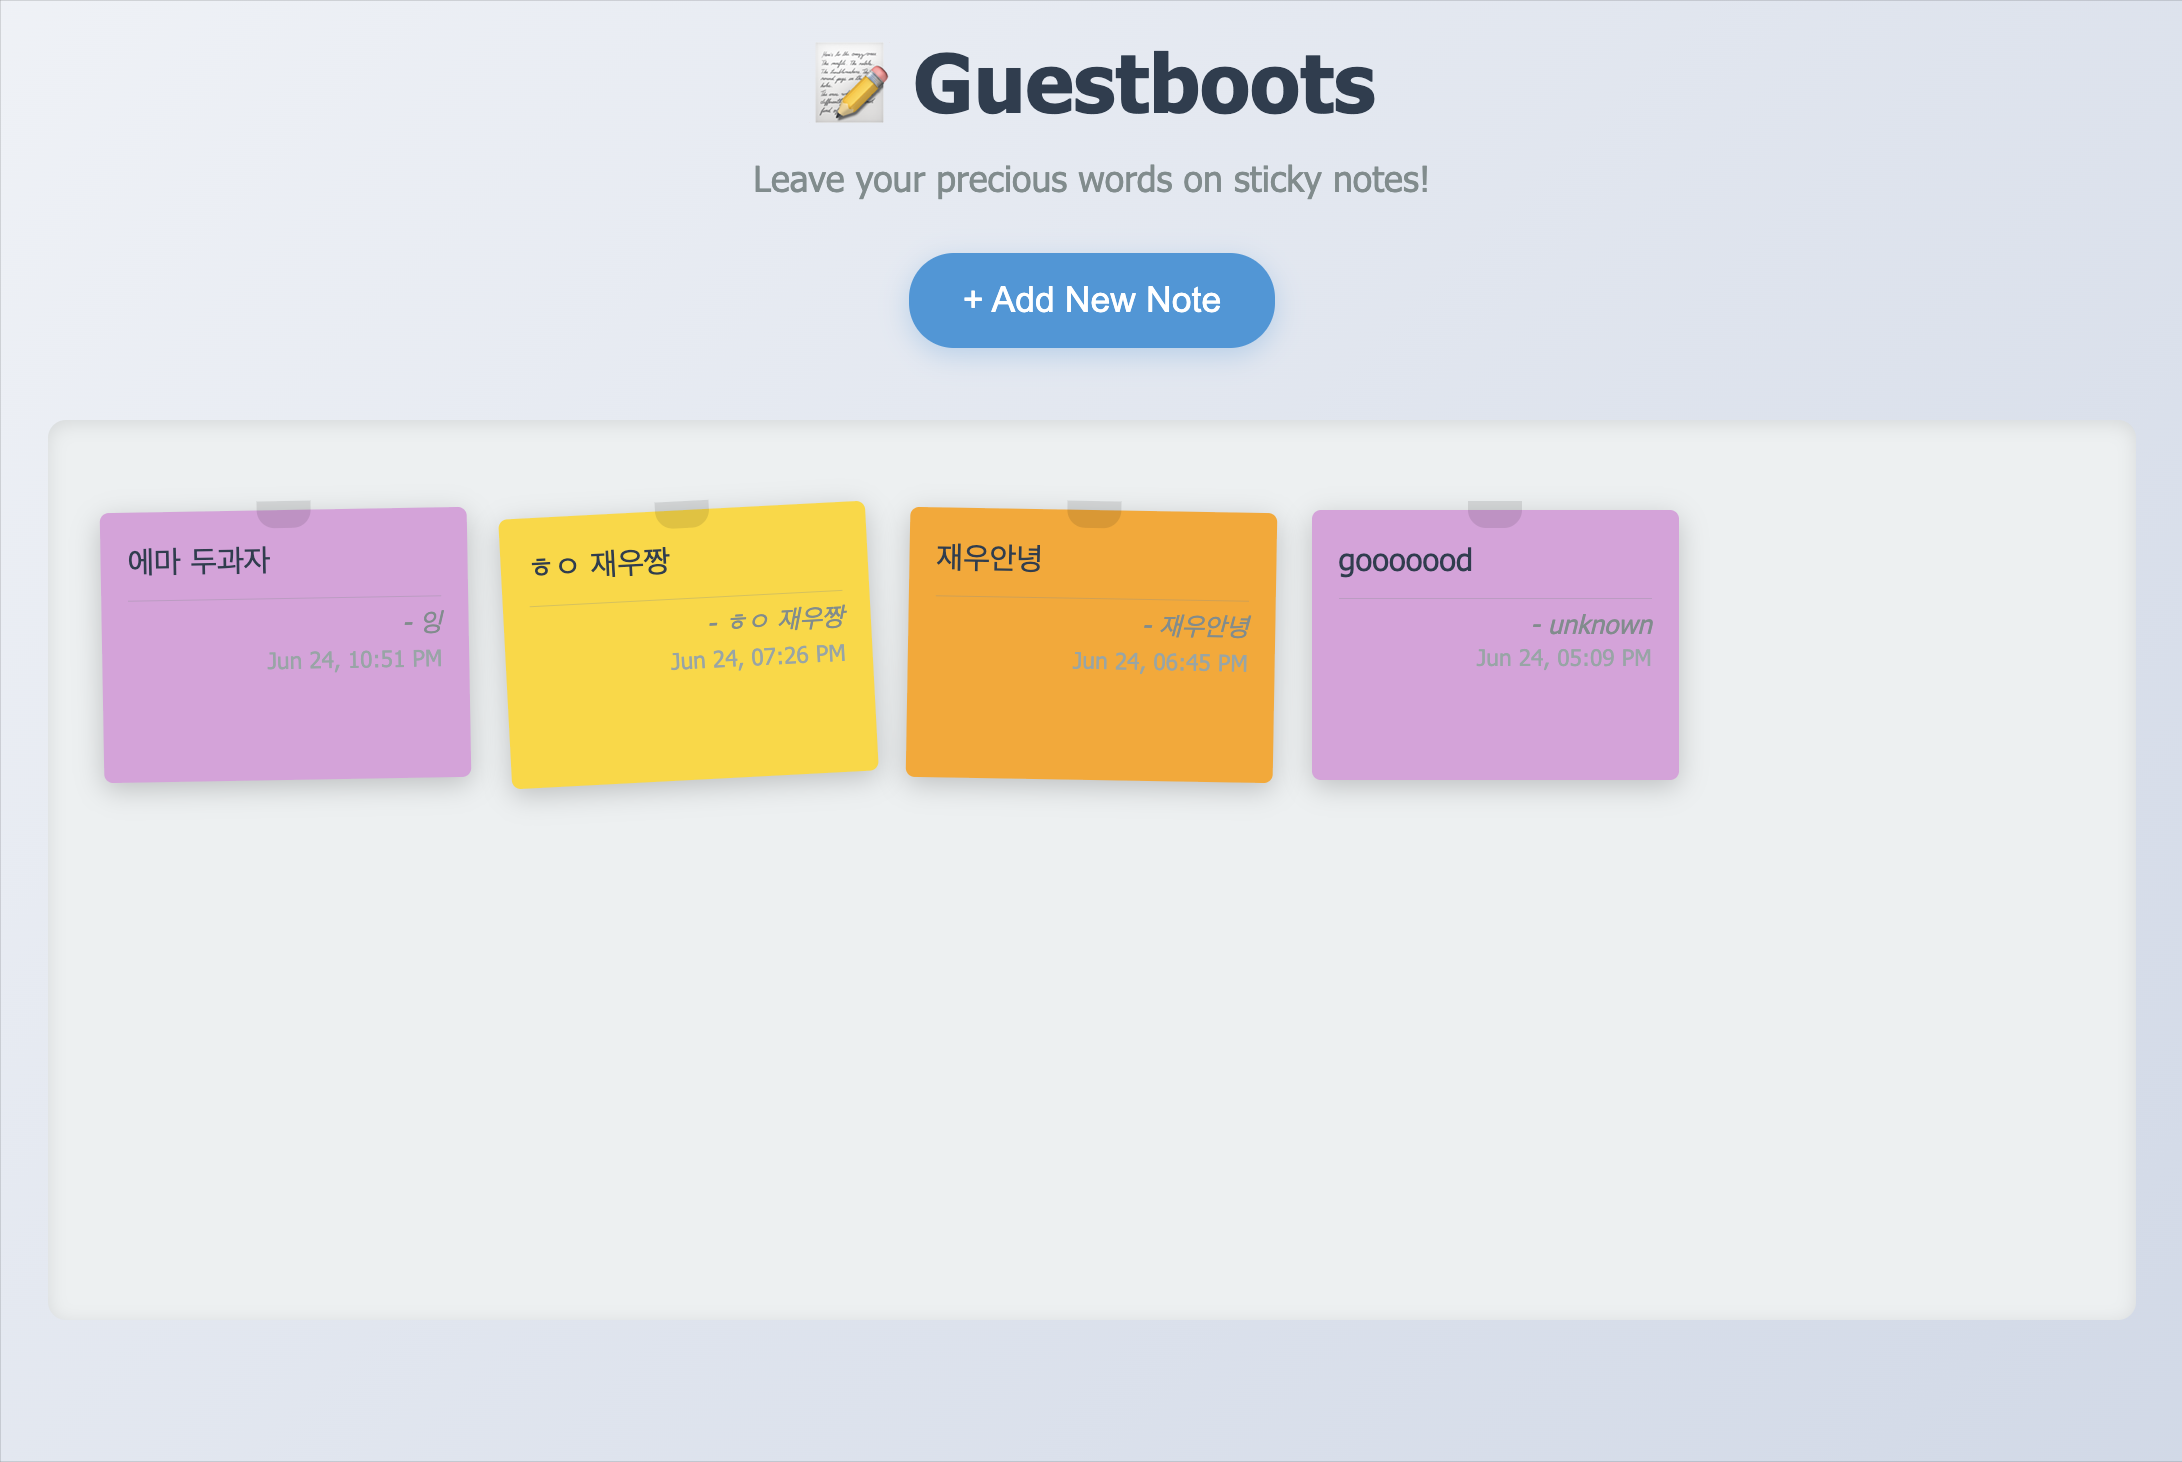This screenshot has width=2182, height=1462.
Task: Click the author '- 재우안녕'
Action: coord(1196,626)
